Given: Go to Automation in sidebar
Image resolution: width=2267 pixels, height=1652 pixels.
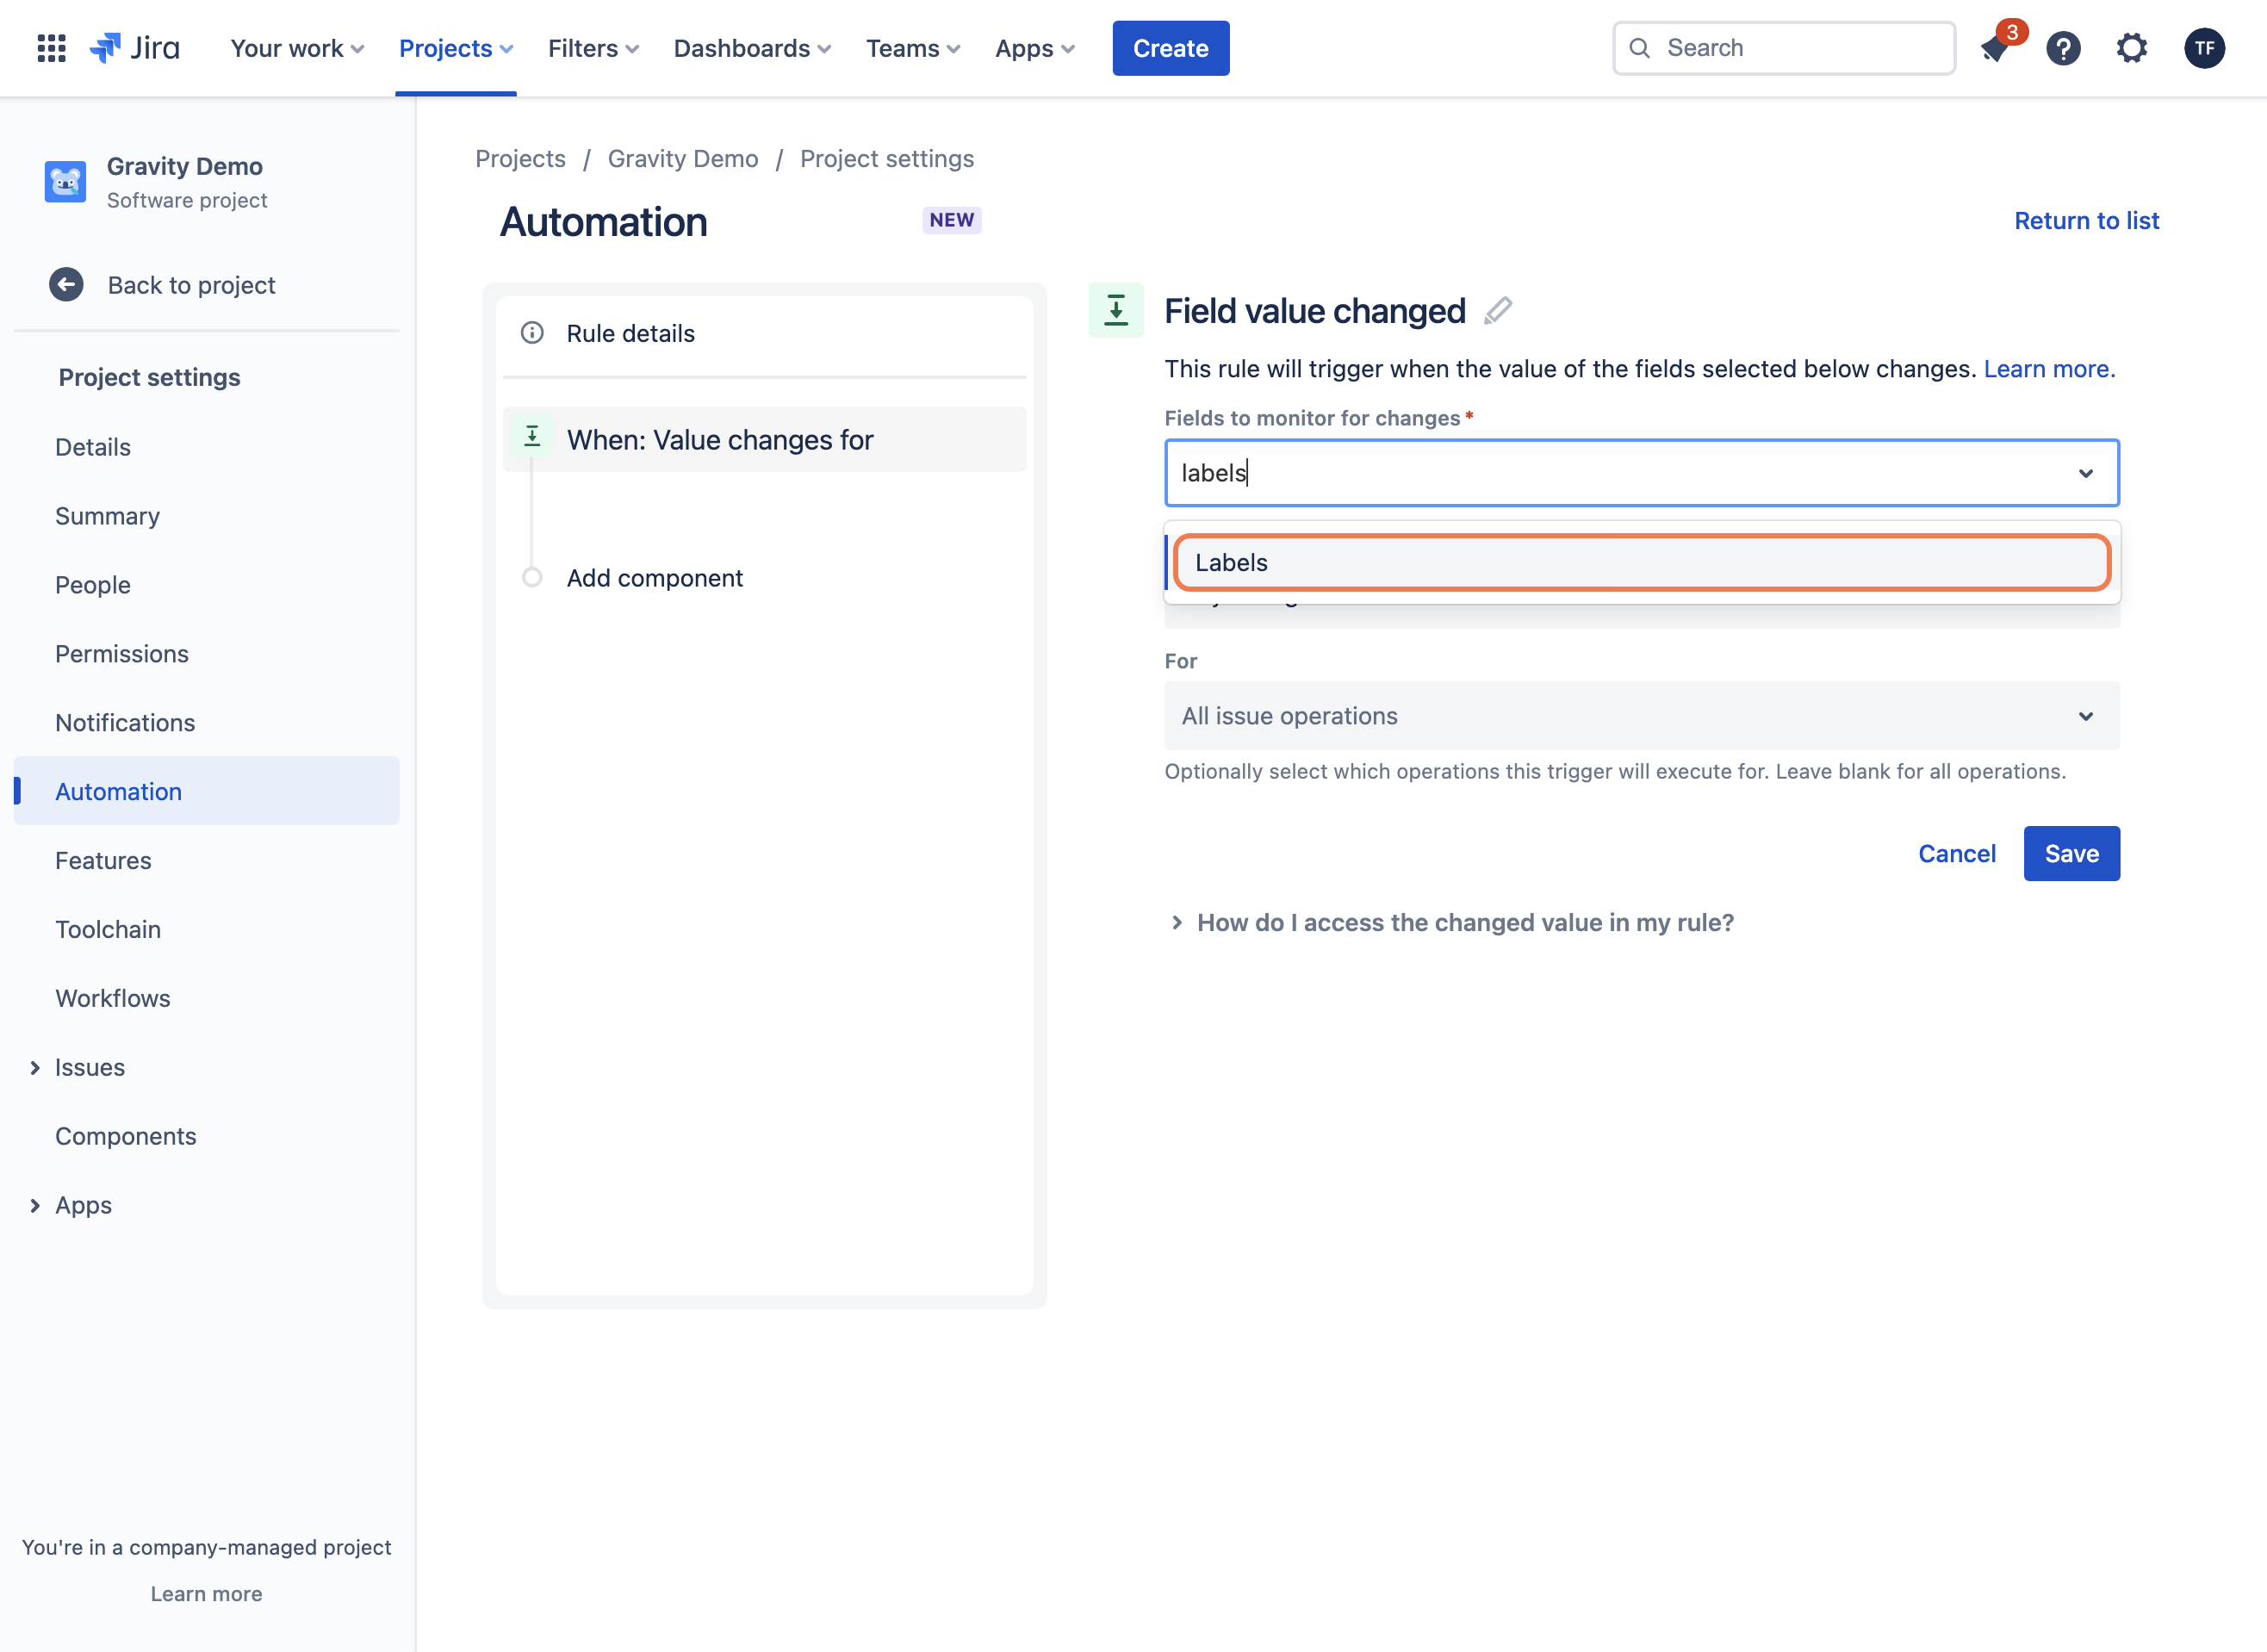Looking at the screenshot, I should pyautogui.click(x=206, y=791).
